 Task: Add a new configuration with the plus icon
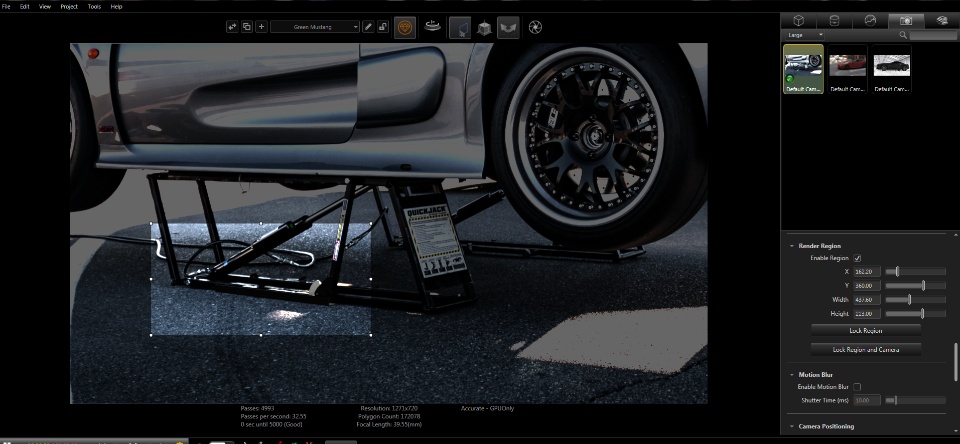point(261,27)
